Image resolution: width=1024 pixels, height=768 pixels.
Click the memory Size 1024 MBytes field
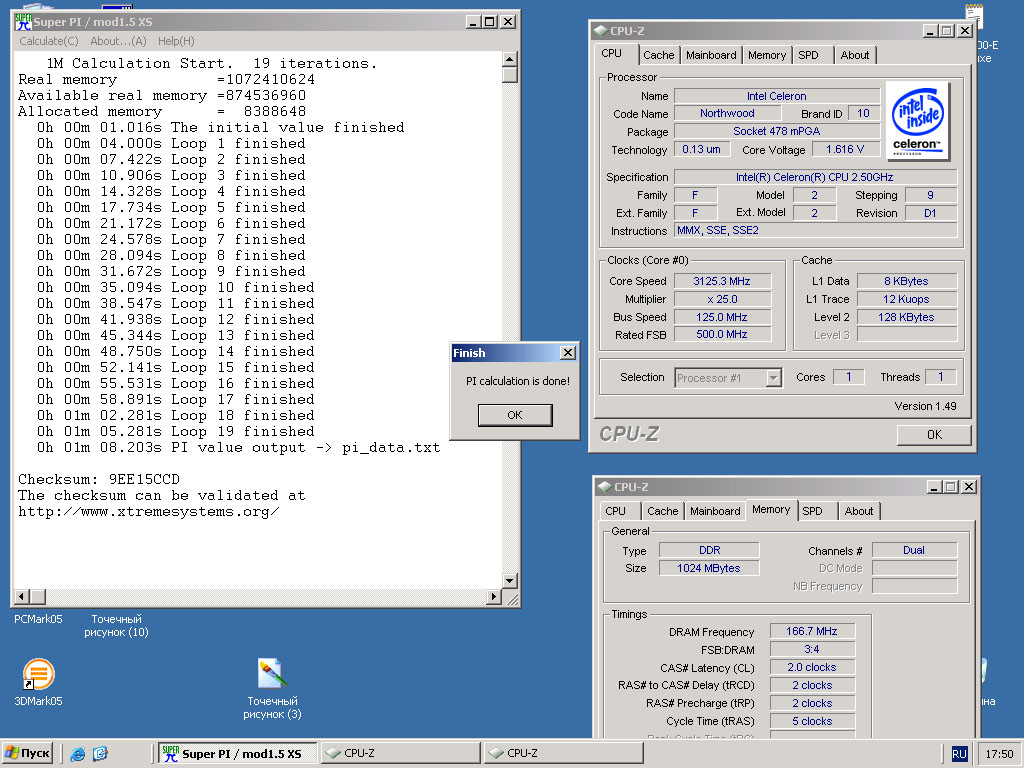[709, 568]
